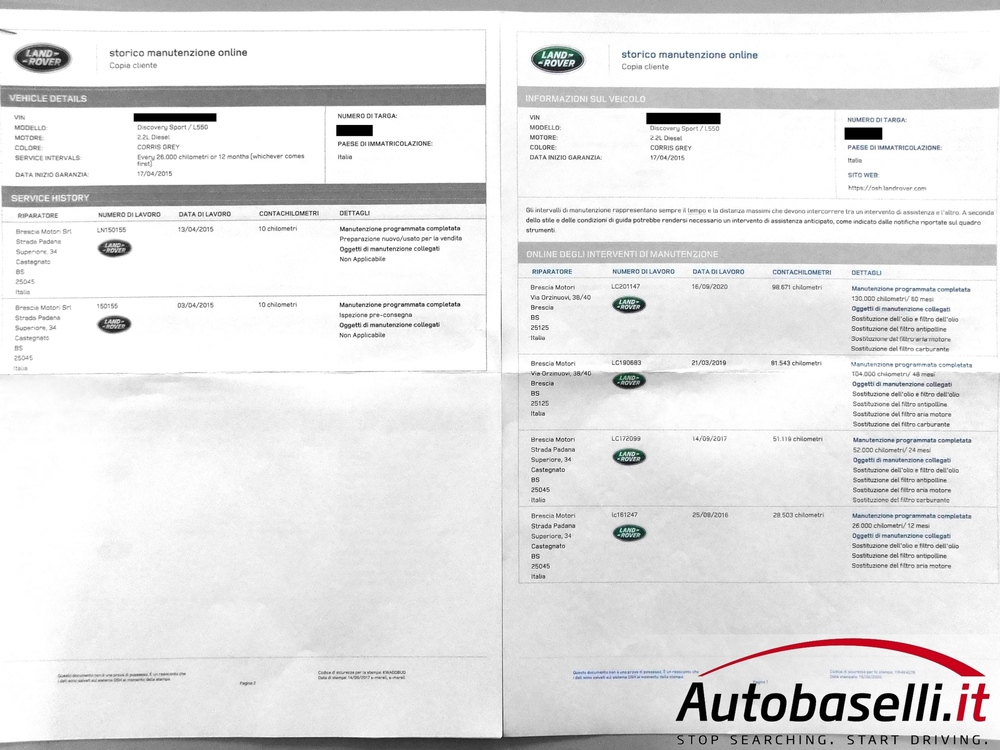The image size is (1000, 750).
Task: Click the work date '14/09/2017'
Action: pyautogui.click(x=709, y=439)
